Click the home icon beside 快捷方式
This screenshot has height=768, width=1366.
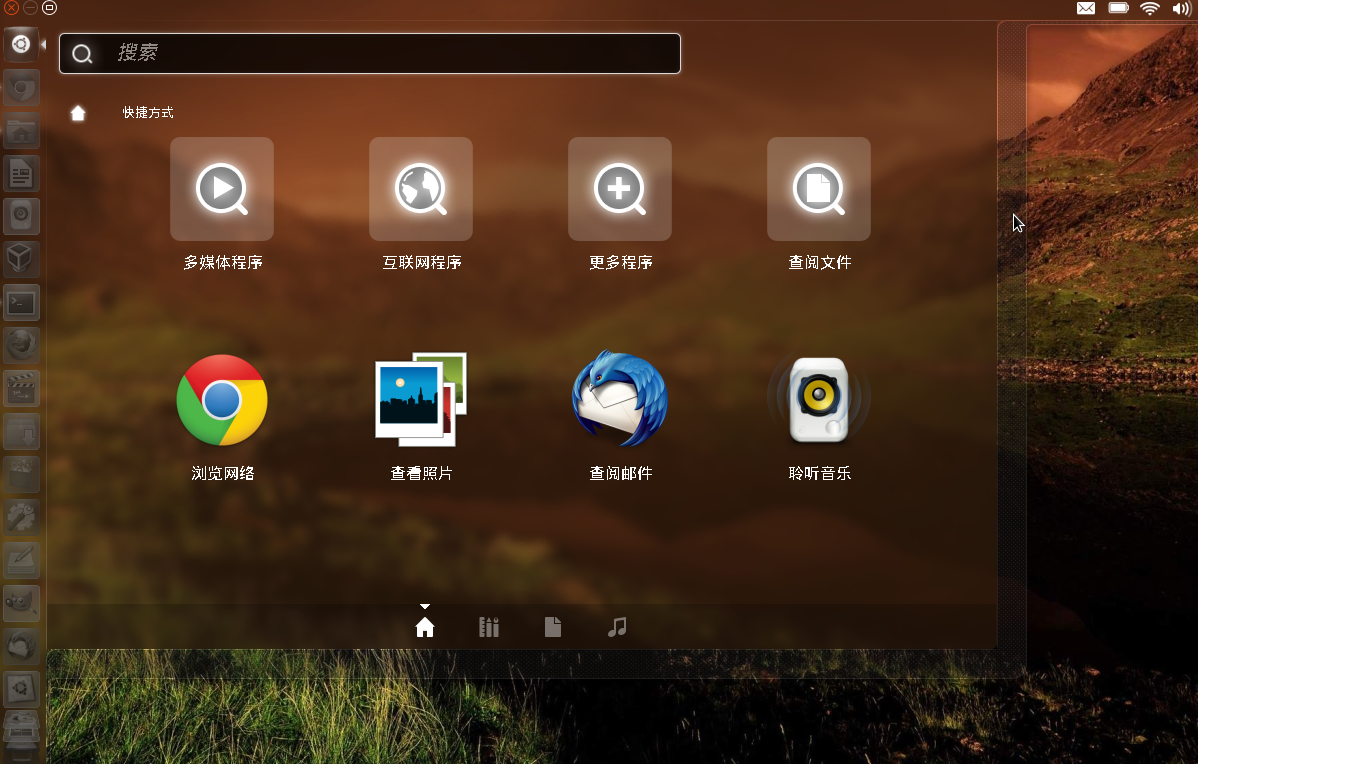[78, 113]
